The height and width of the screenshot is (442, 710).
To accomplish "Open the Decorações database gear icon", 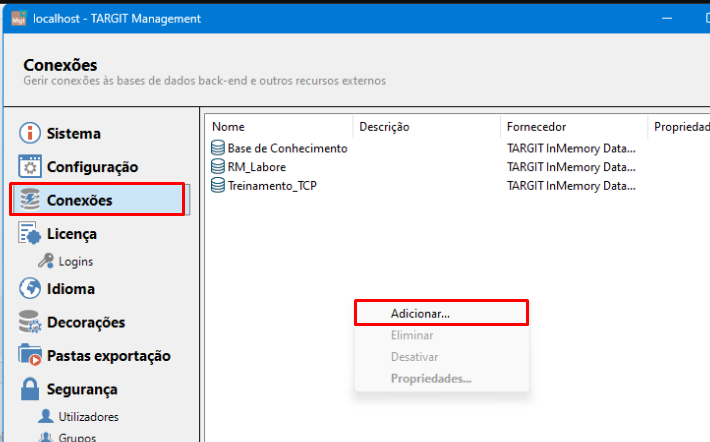I will pos(30,322).
